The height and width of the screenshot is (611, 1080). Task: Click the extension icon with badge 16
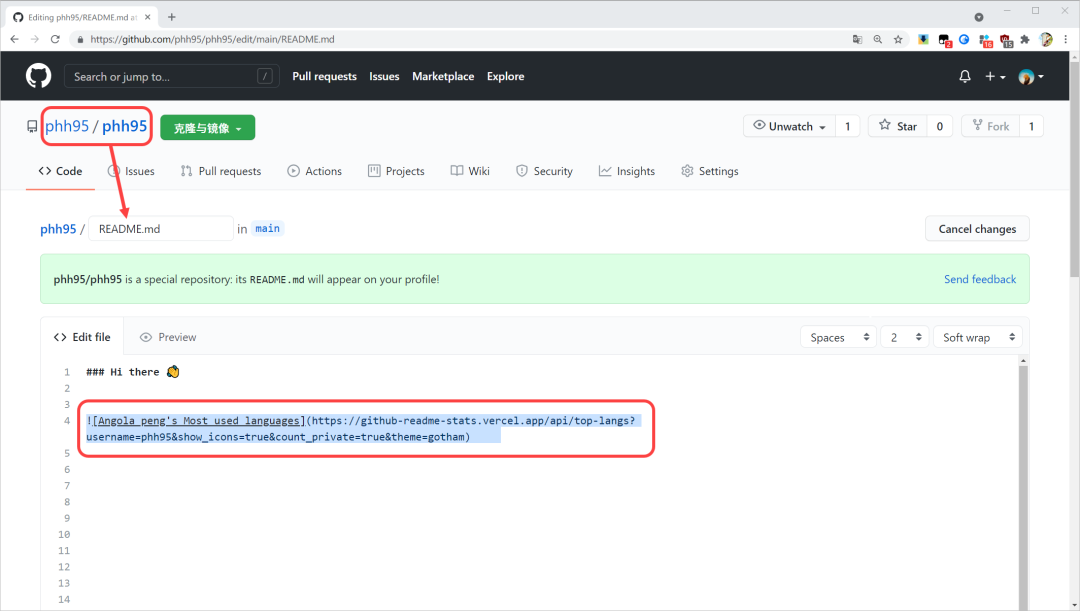[986, 40]
